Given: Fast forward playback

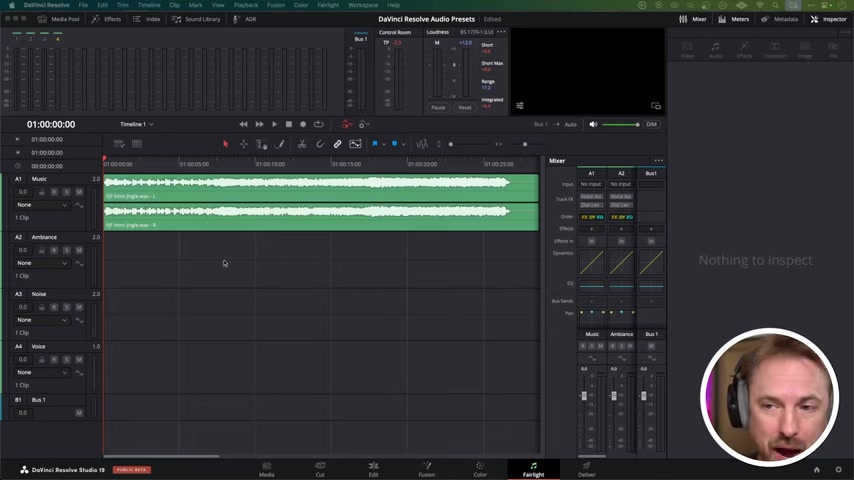Looking at the screenshot, I should click(x=259, y=124).
